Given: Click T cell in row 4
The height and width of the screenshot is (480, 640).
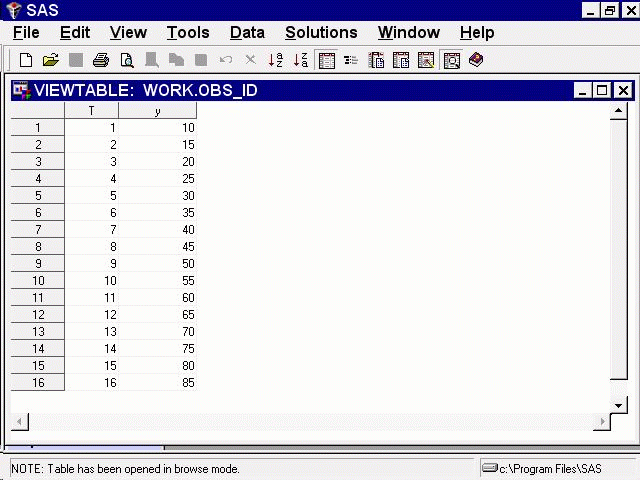Looking at the screenshot, I should [x=91, y=178].
